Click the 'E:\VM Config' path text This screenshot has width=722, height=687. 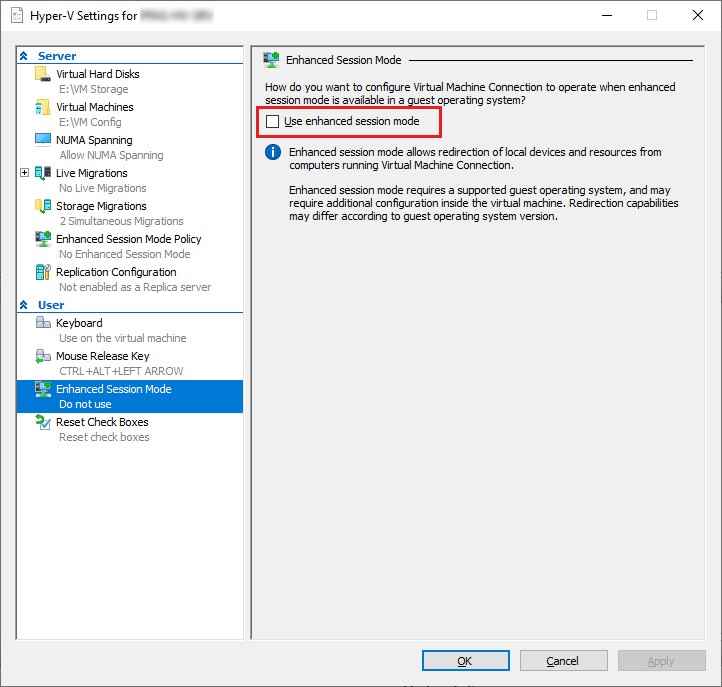(90, 122)
